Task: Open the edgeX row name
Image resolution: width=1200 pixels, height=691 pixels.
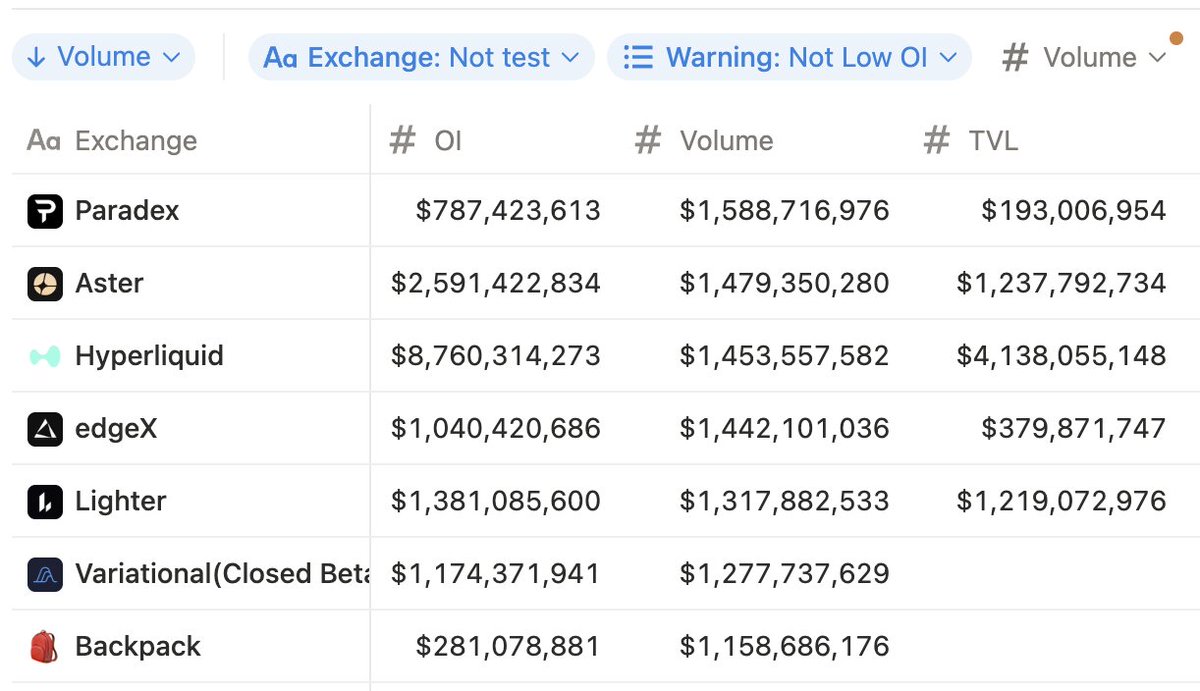Action: click(x=116, y=429)
